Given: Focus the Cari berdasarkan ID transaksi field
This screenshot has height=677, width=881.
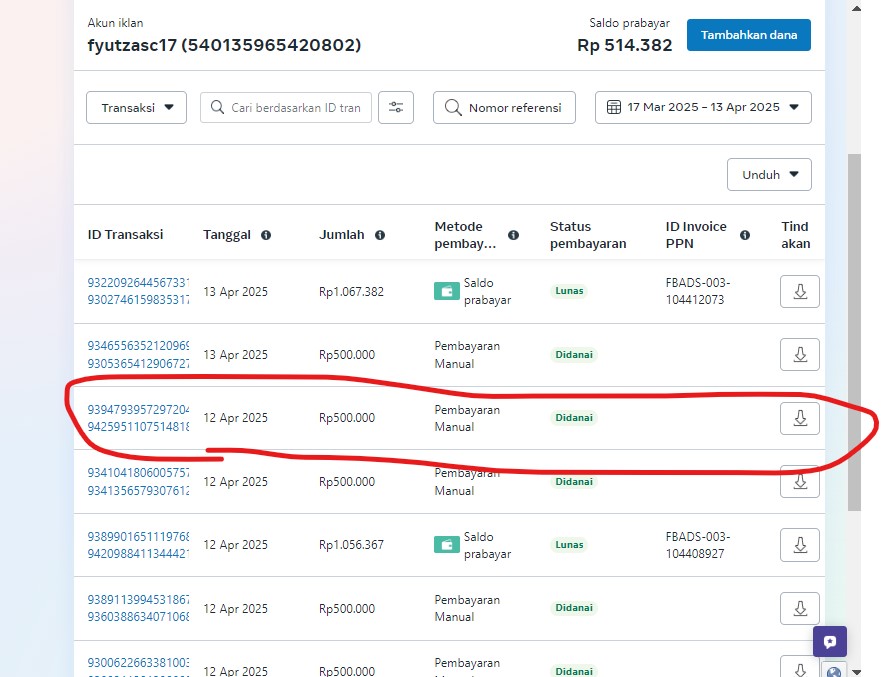Looking at the screenshot, I should (295, 108).
